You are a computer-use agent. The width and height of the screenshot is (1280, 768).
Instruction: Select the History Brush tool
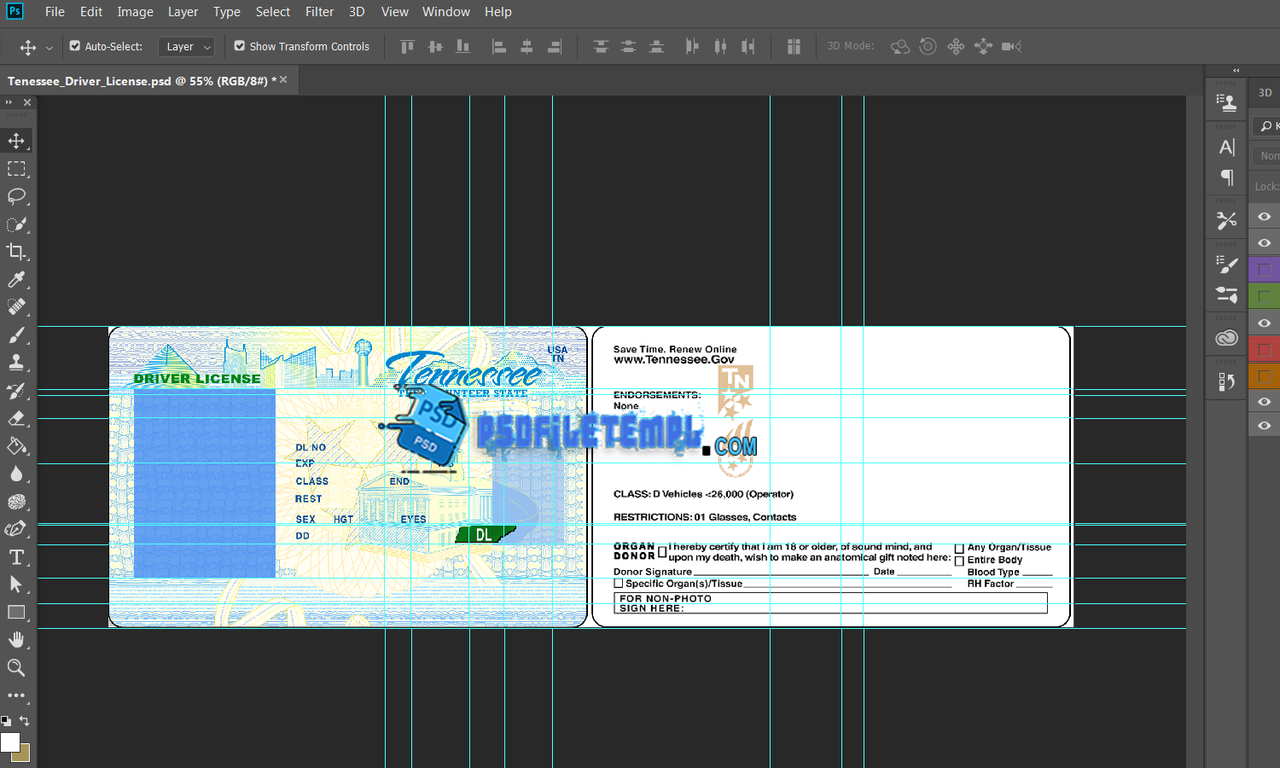tap(17, 391)
